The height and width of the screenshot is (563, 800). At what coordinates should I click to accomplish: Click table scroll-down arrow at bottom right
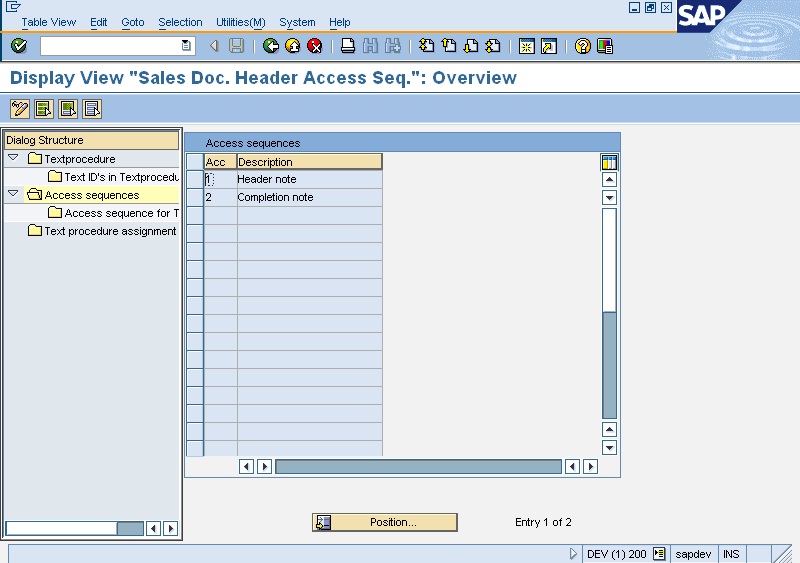(x=609, y=448)
